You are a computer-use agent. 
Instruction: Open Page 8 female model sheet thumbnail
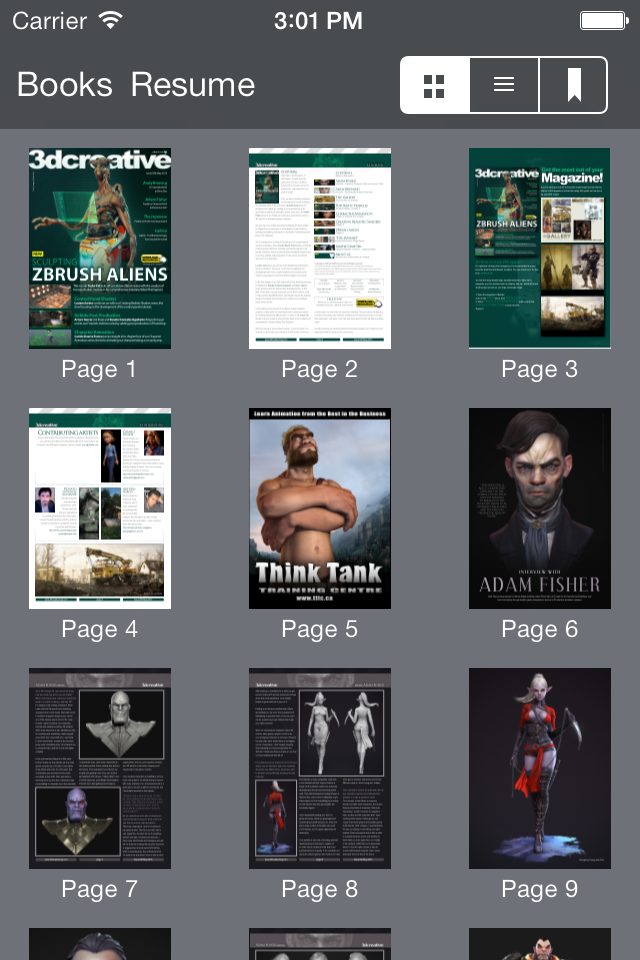320,768
